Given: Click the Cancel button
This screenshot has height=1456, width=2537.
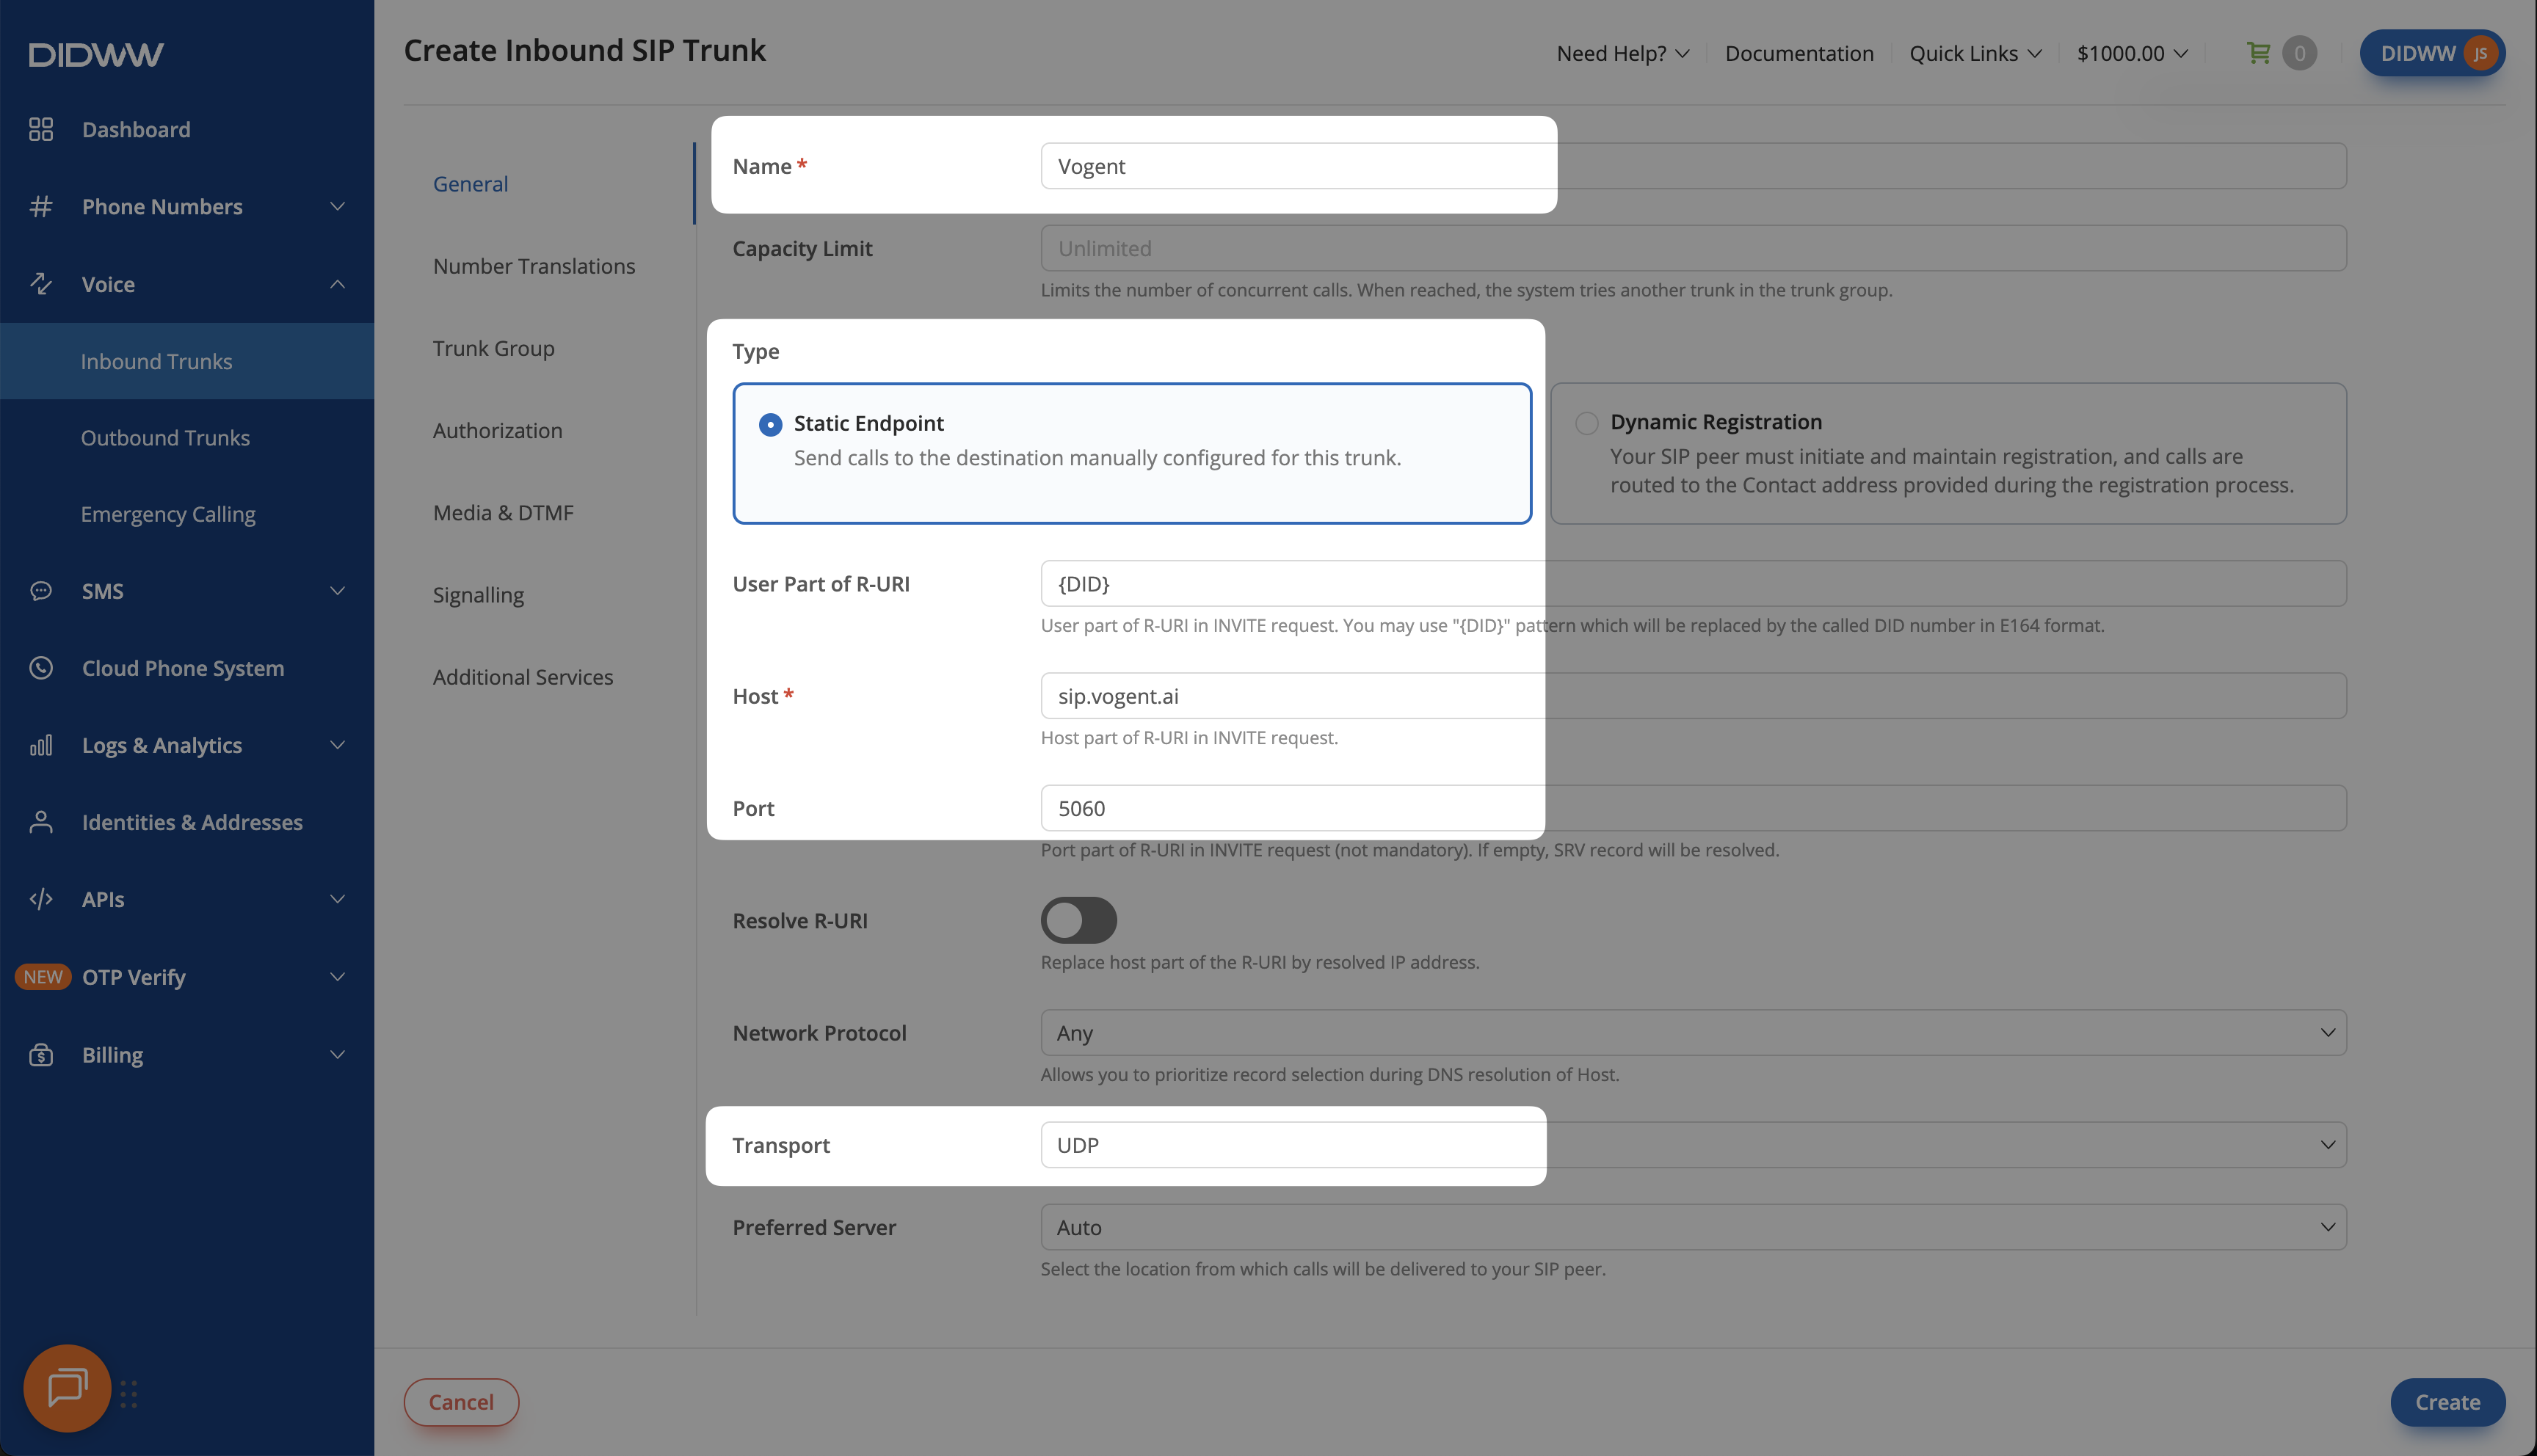Looking at the screenshot, I should [x=461, y=1402].
